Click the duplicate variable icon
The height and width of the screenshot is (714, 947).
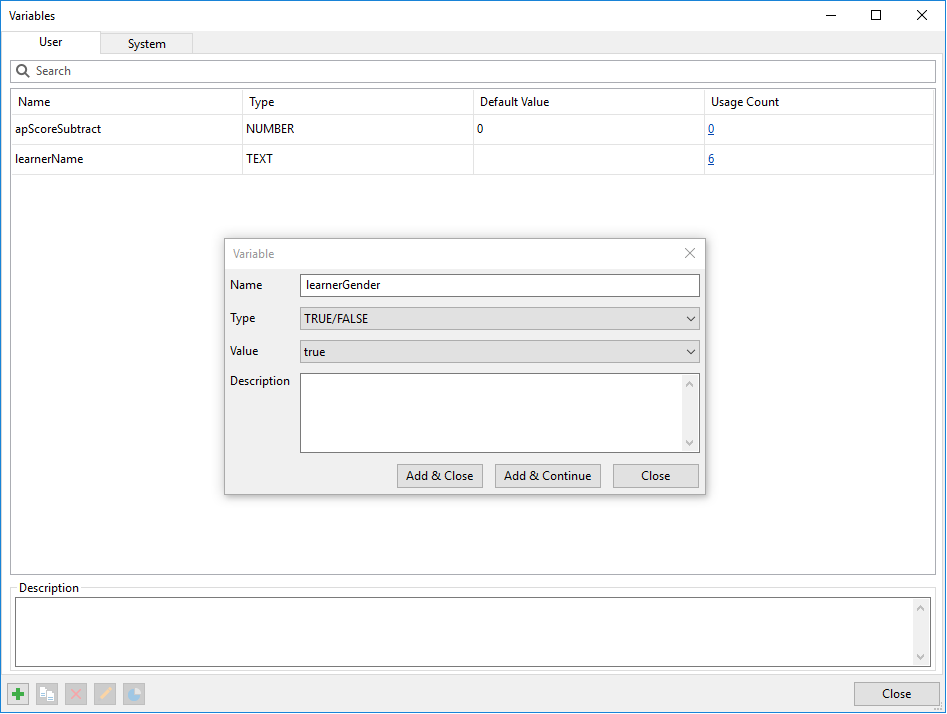47,693
